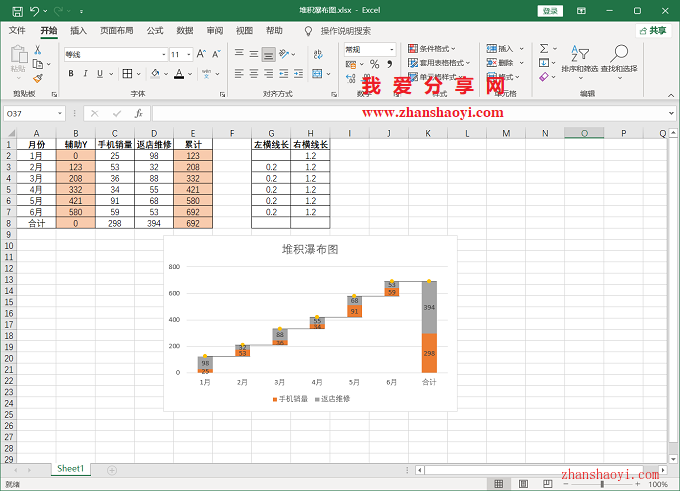Click the Share button

pyautogui.click(x=654, y=31)
